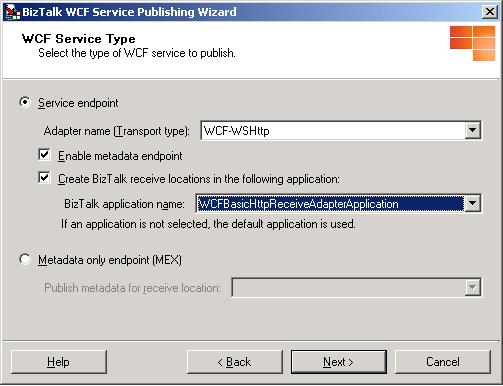Click the disabled receive location dropdown arrow

472,287
